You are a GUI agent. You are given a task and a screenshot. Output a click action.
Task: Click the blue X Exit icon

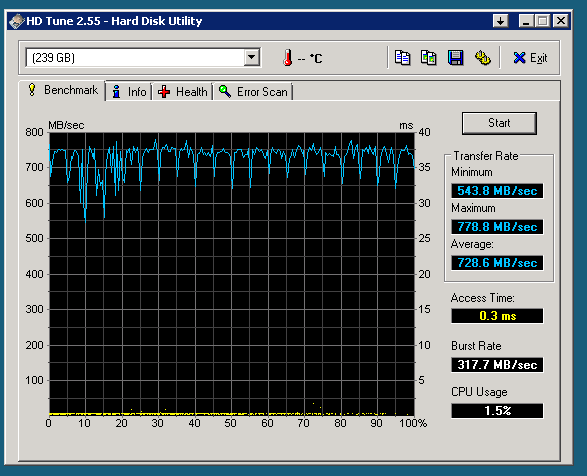(x=519, y=58)
